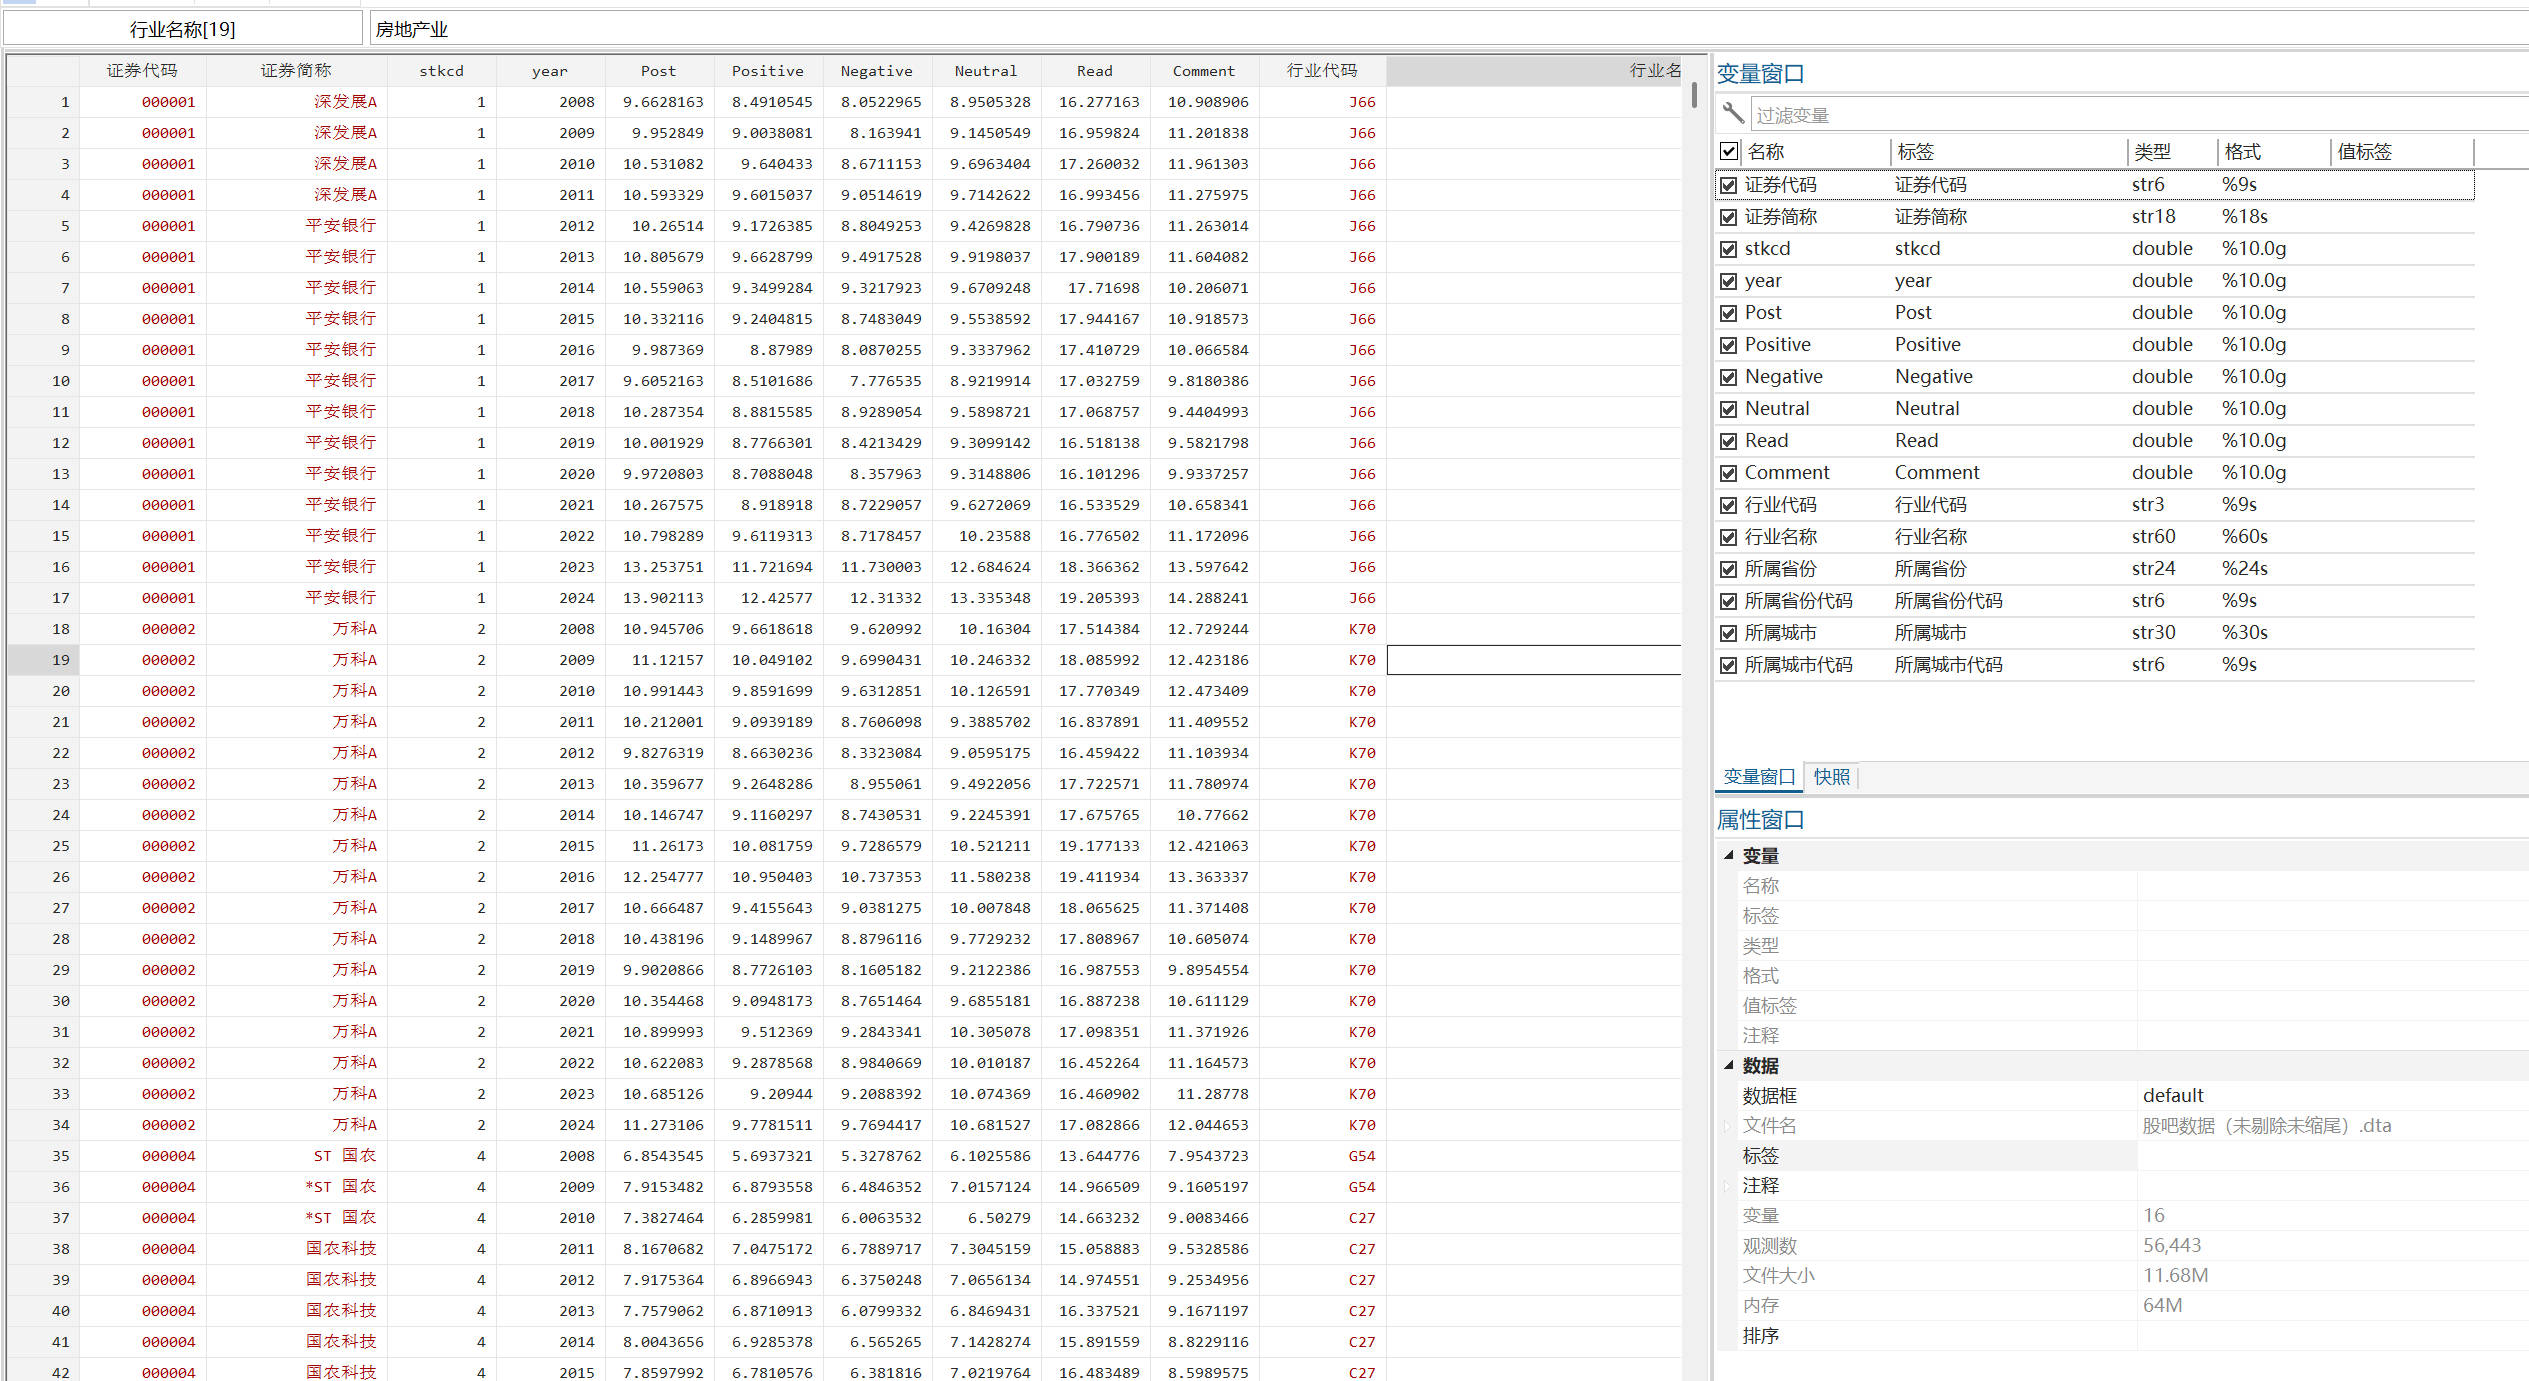Viewport: 2529px width, 1381px height.
Task: Click the 数据框 default property value
Action: 2173,1095
